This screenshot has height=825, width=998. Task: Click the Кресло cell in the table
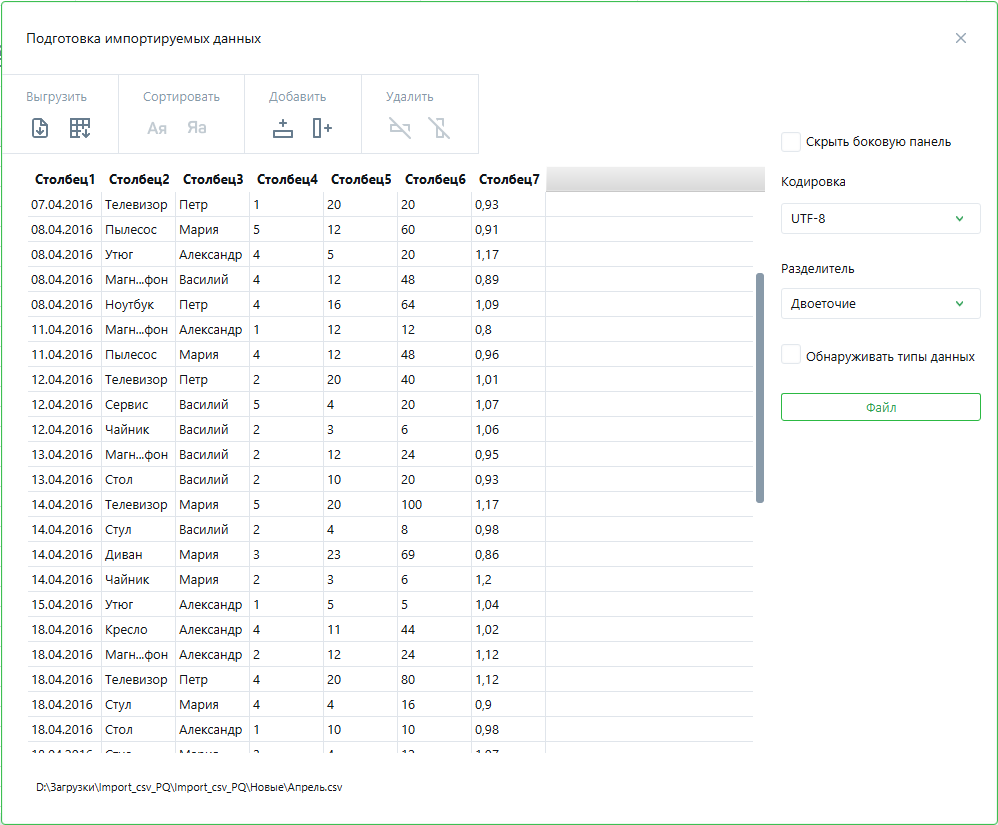tap(126, 630)
